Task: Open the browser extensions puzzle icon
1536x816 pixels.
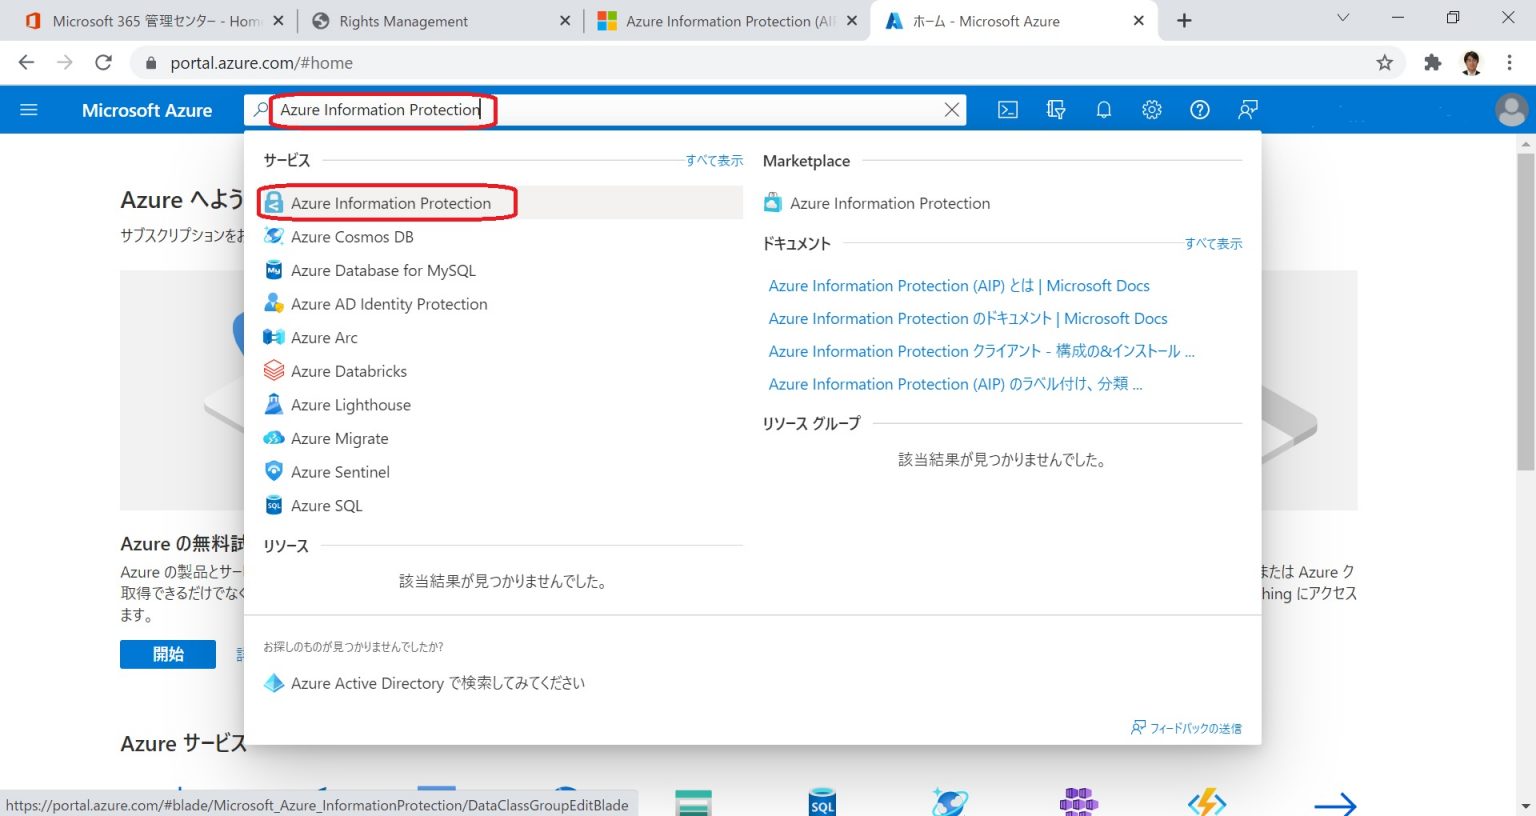Action: click(1432, 63)
